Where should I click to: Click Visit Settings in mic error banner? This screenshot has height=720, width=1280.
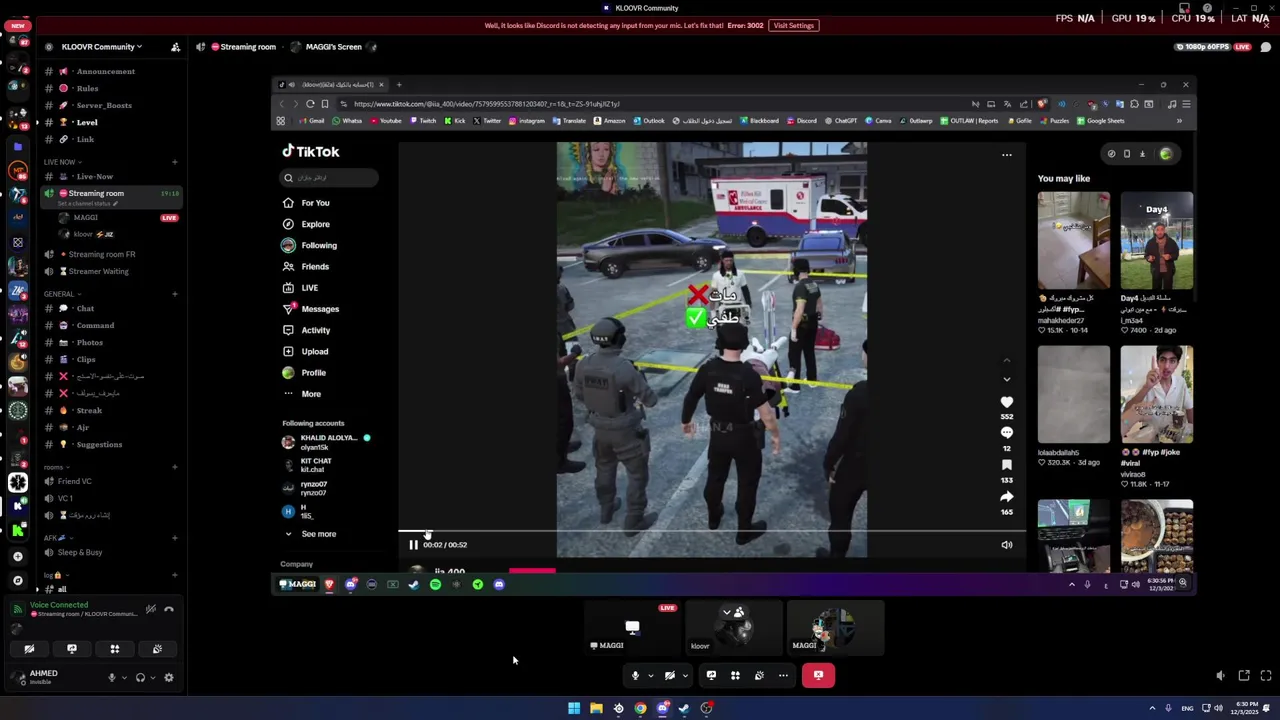tap(793, 25)
